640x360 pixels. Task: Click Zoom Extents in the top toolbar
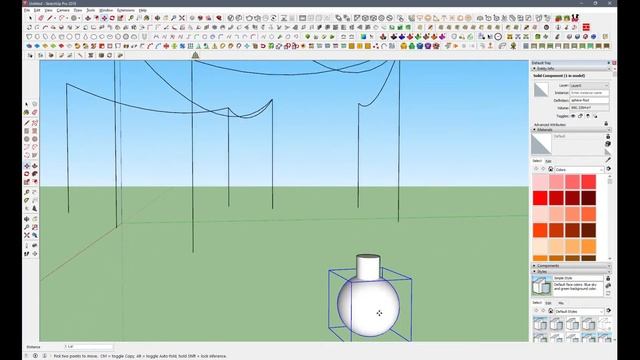(x=182, y=18)
